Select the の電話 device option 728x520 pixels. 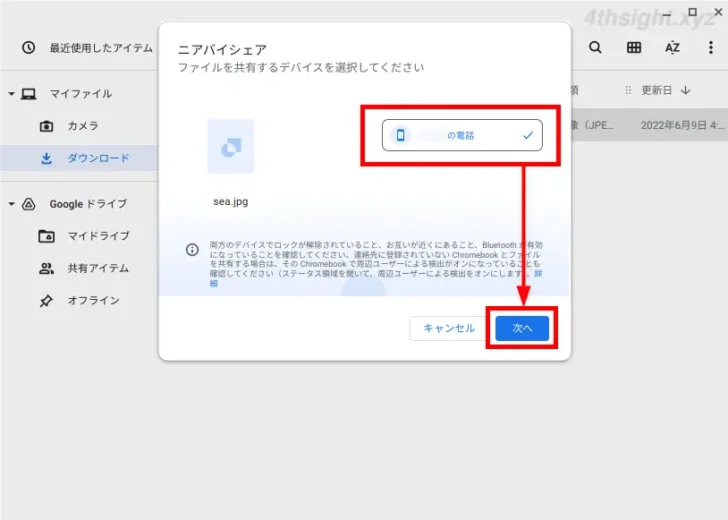click(x=462, y=135)
